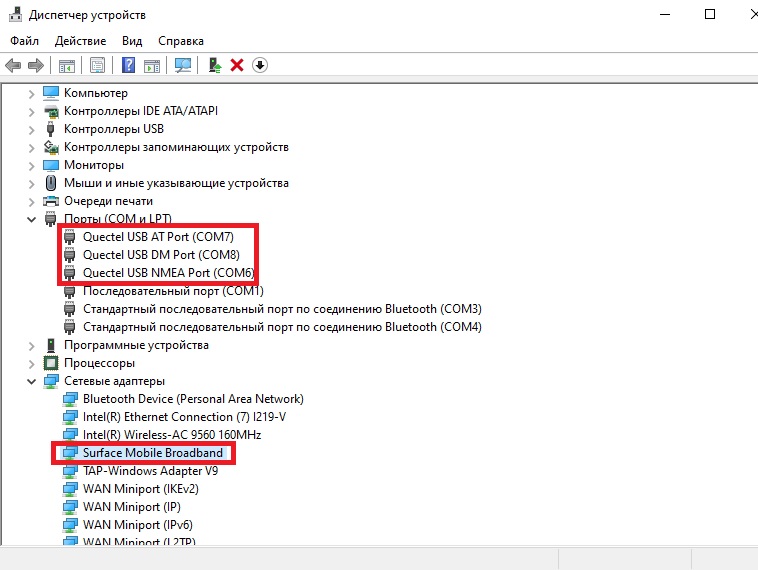Viewport: 758px width, 570px height.
Task: Select Quectel USB NMEA Port (COM6)
Action: pyautogui.click(x=168, y=273)
